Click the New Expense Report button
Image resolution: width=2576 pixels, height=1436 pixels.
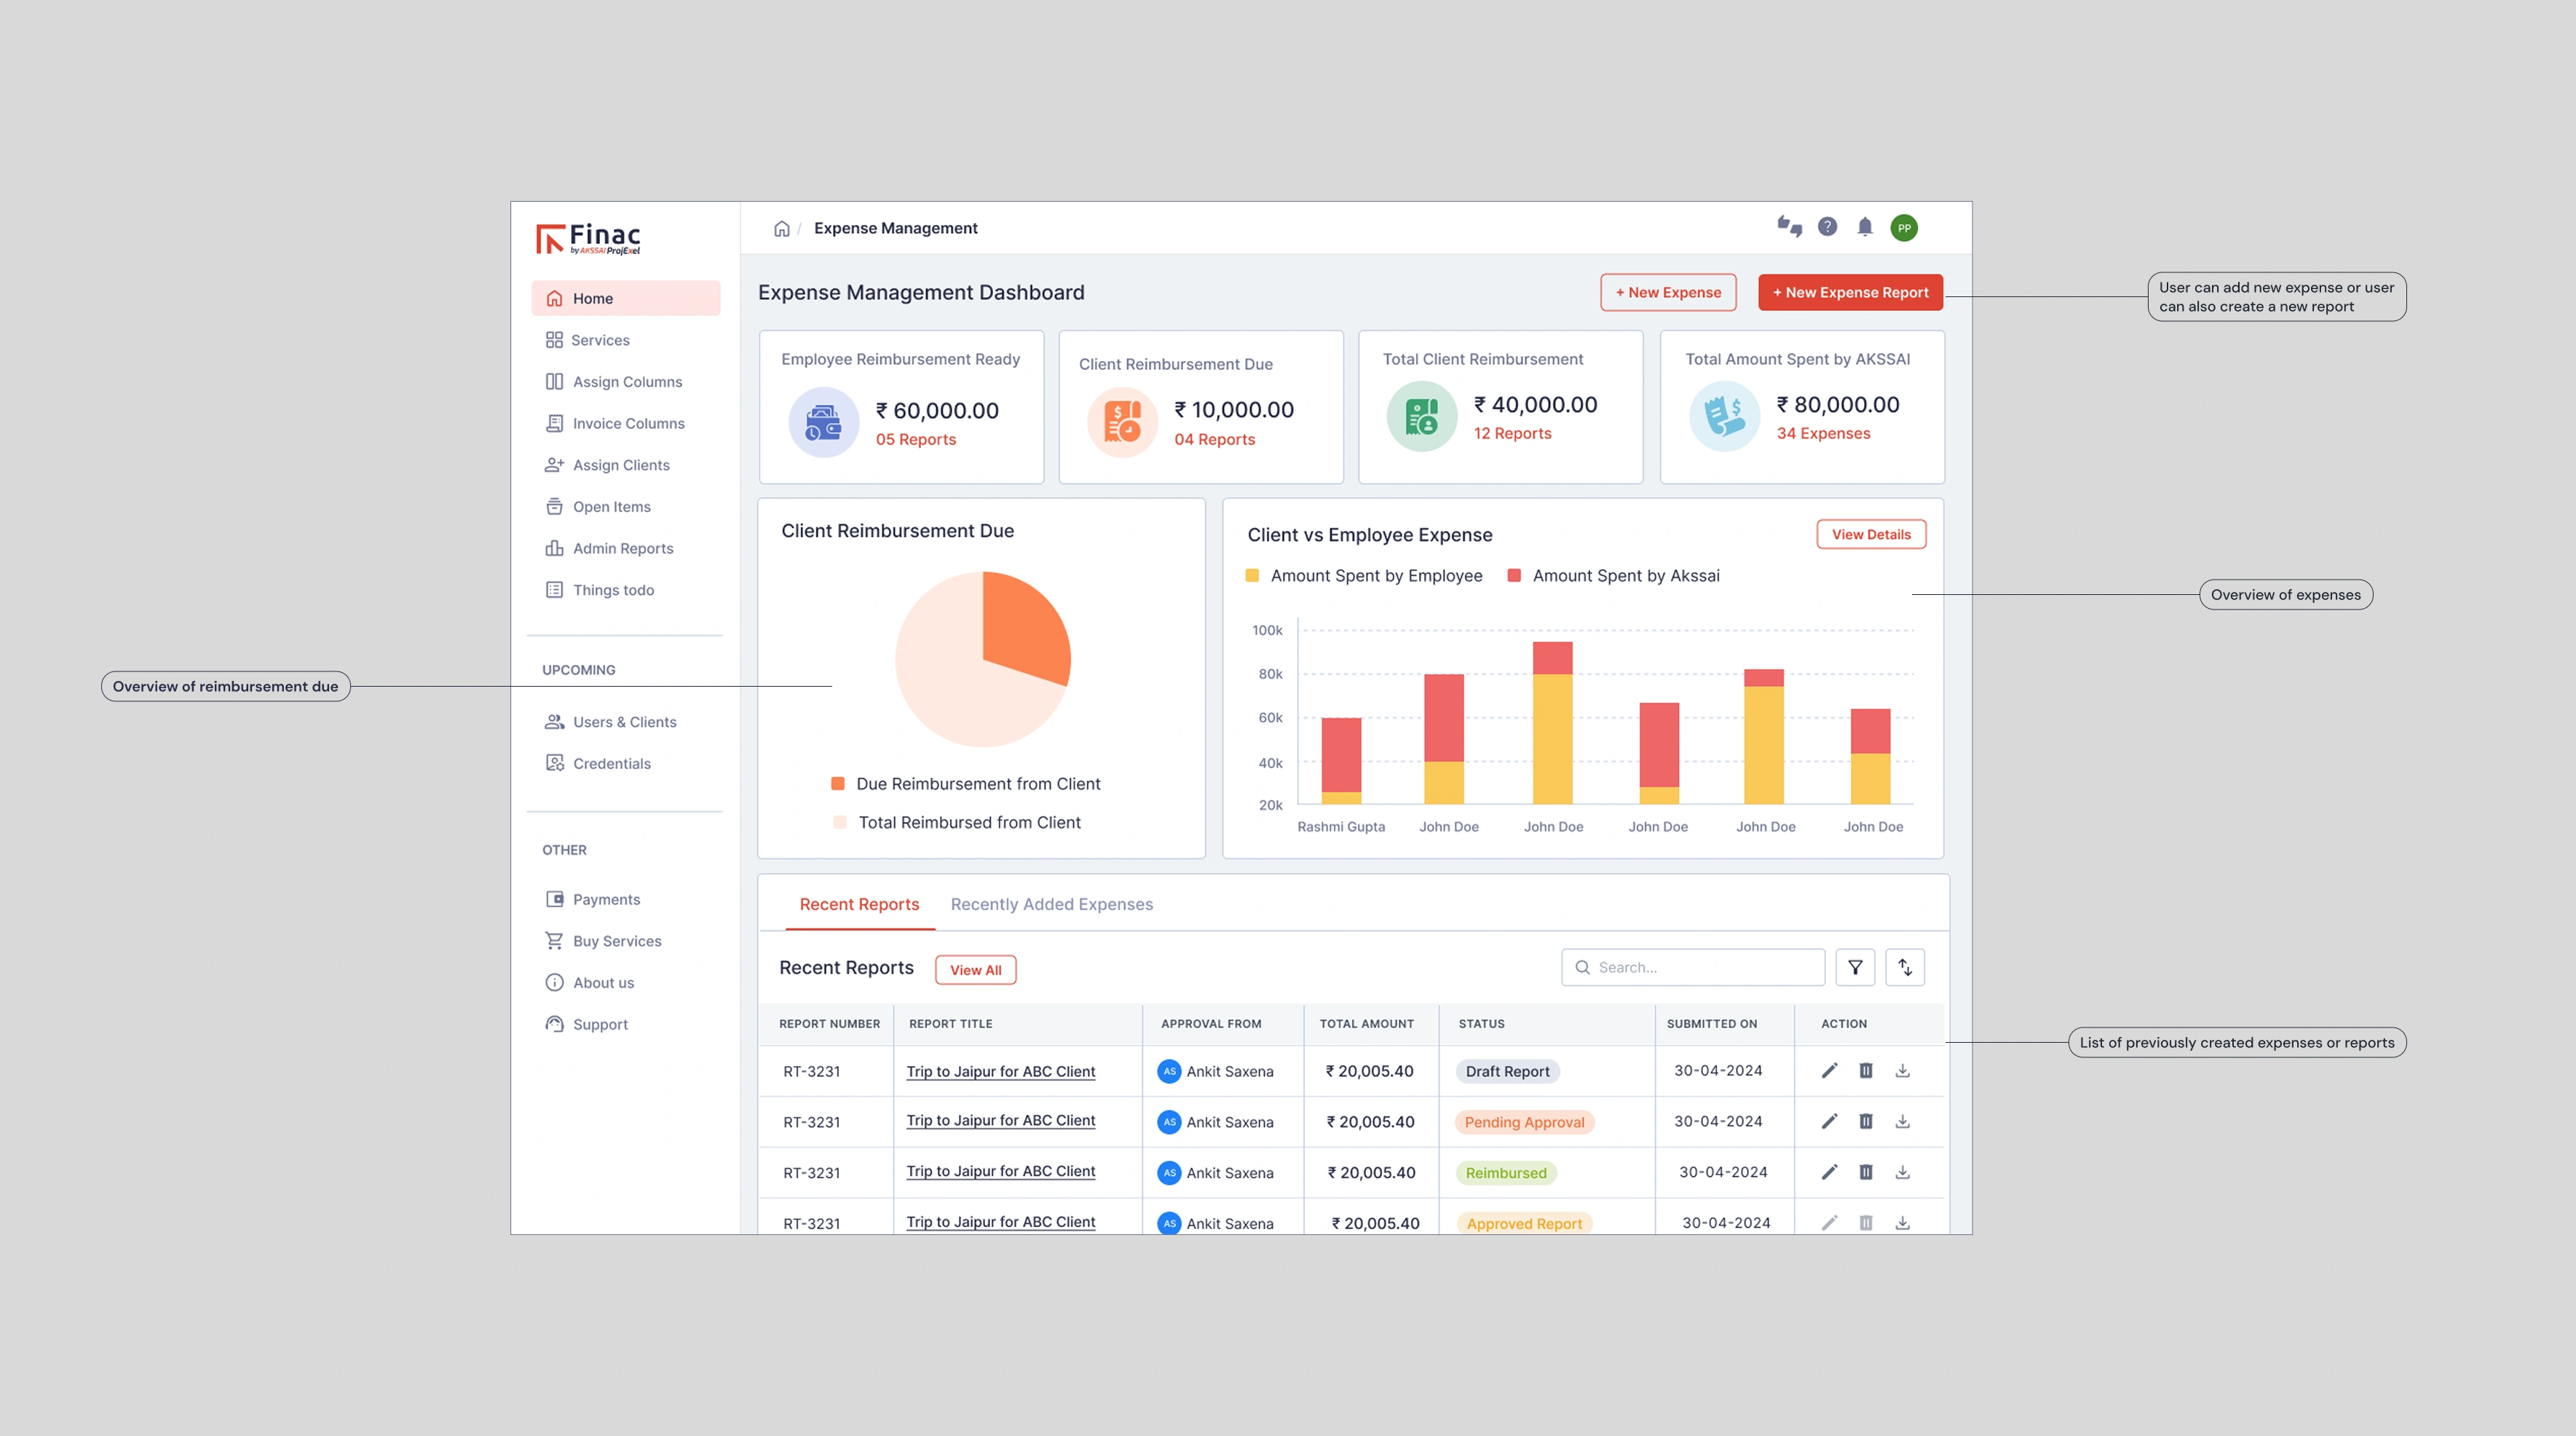[x=1850, y=292]
